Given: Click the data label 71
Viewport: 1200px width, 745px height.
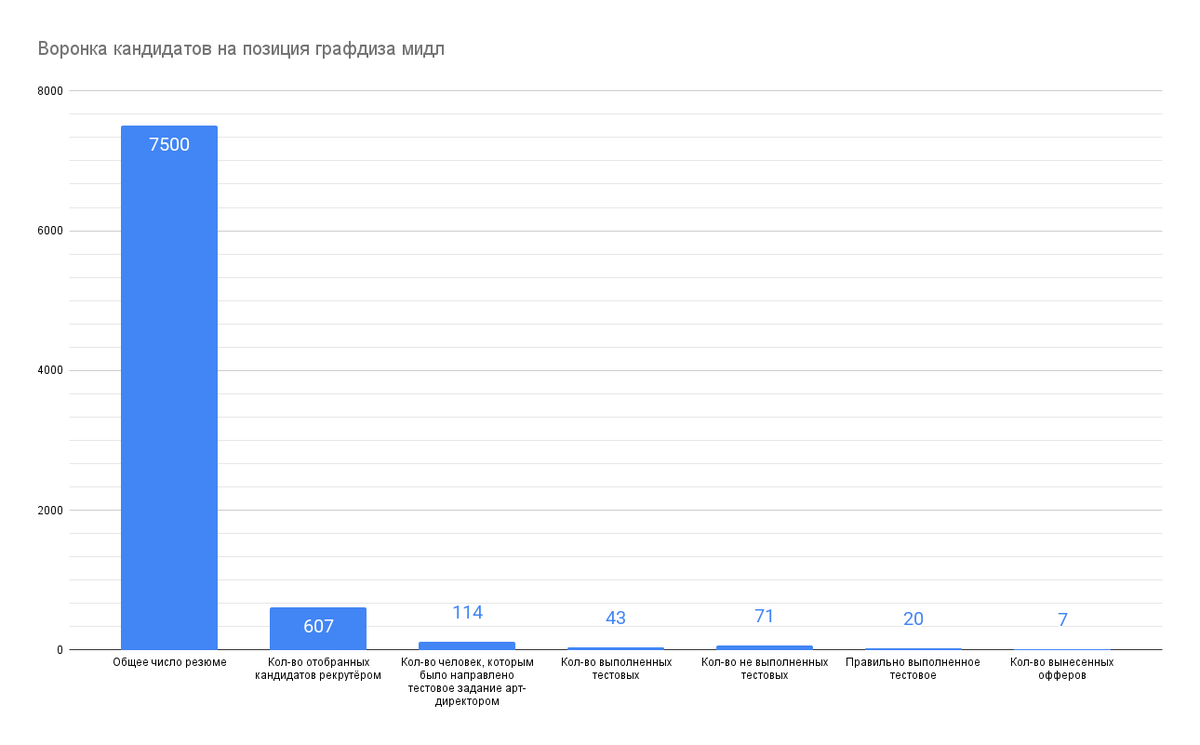Looking at the screenshot, I should (x=765, y=616).
